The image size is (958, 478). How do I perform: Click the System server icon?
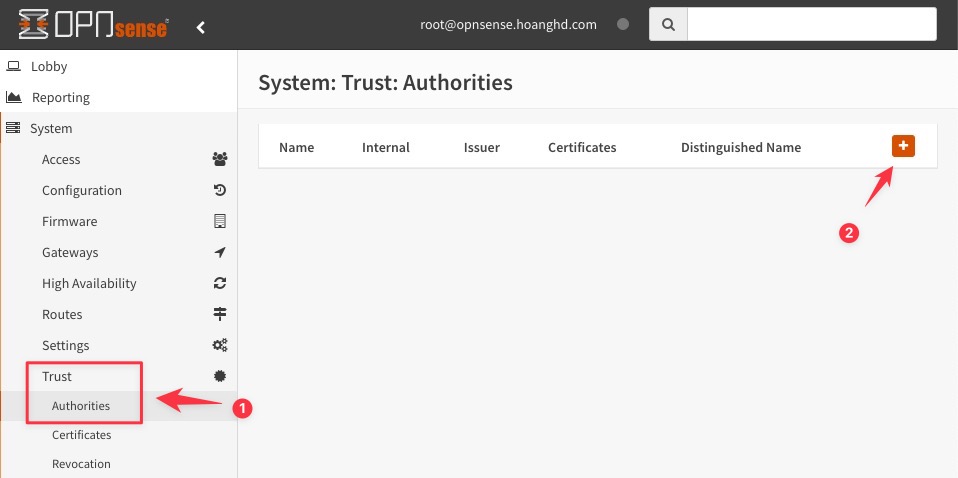point(13,128)
